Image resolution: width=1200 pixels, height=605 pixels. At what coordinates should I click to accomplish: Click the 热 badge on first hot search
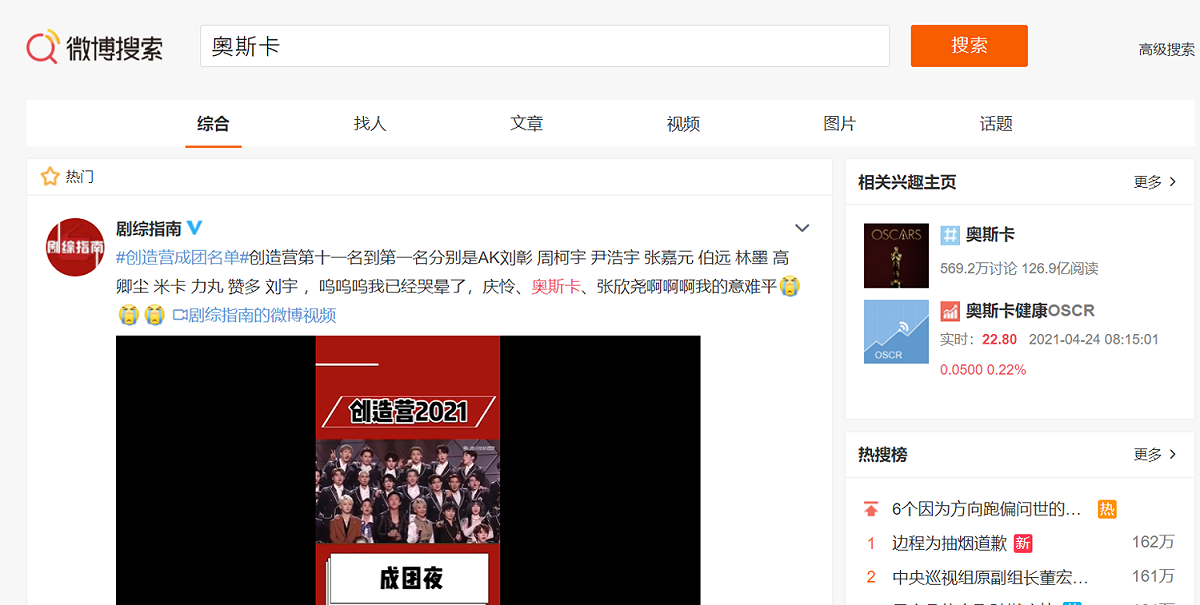pyautogui.click(x=1107, y=509)
